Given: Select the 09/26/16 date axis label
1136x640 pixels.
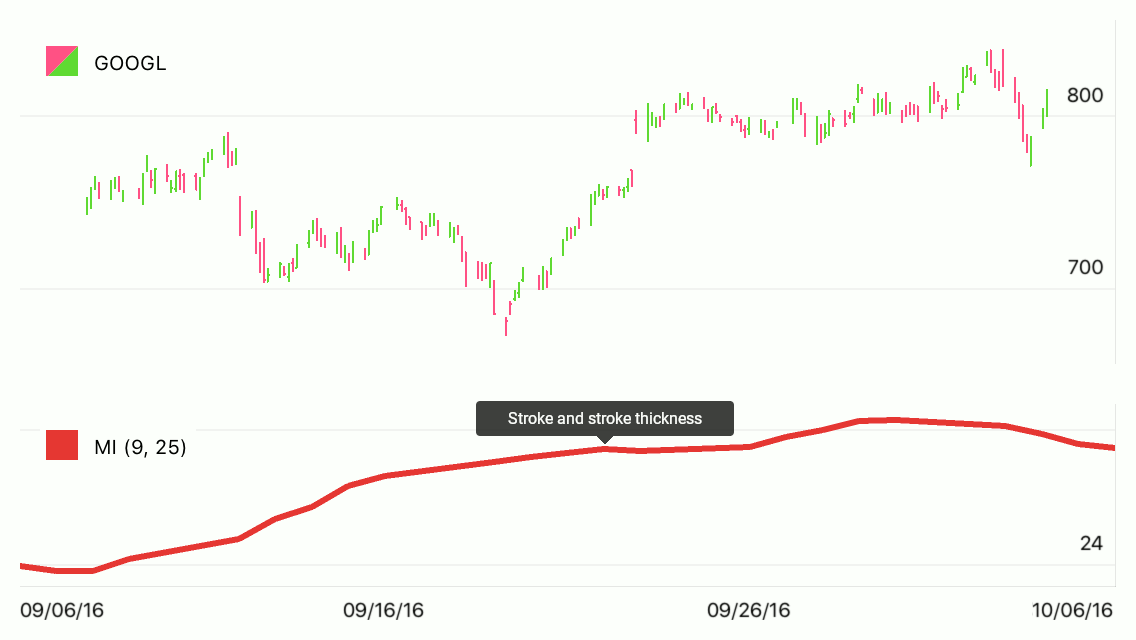Looking at the screenshot, I should pyautogui.click(x=748, y=610).
